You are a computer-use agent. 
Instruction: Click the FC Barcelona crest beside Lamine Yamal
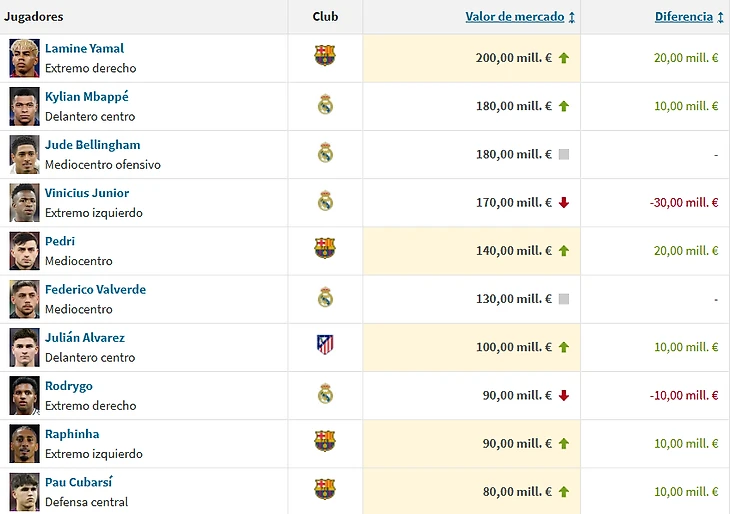[x=325, y=56]
